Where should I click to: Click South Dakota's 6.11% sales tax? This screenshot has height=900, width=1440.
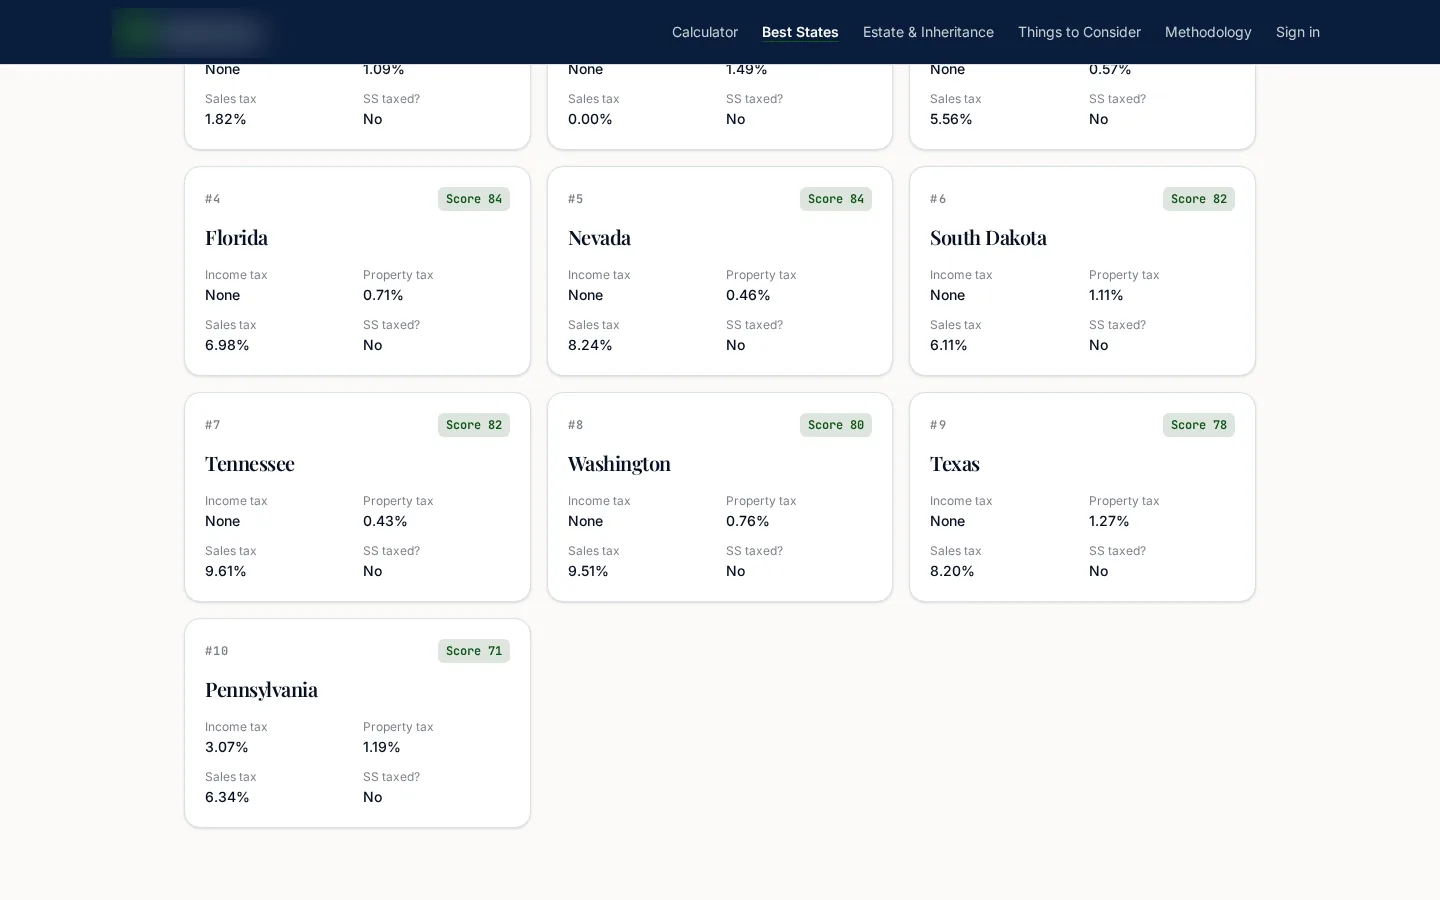point(949,345)
